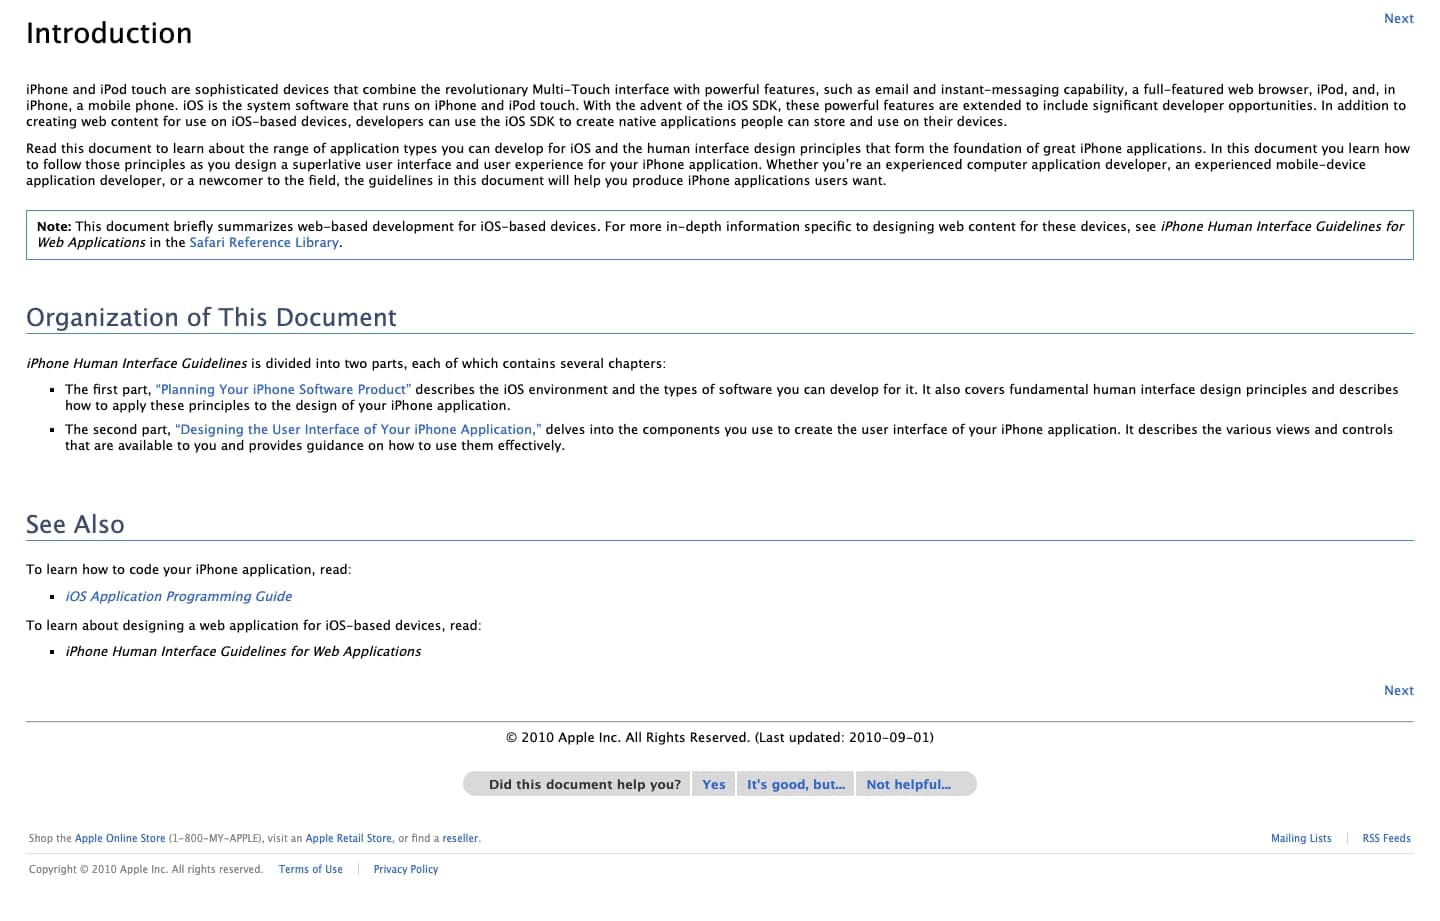Open the Safari Reference Library link
The width and height of the screenshot is (1440, 921).
(x=264, y=243)
